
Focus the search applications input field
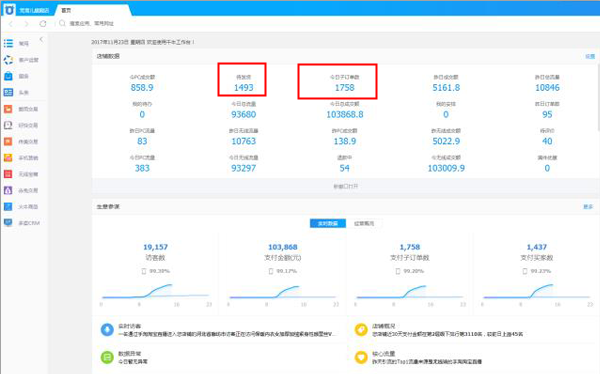coord(92,23)
